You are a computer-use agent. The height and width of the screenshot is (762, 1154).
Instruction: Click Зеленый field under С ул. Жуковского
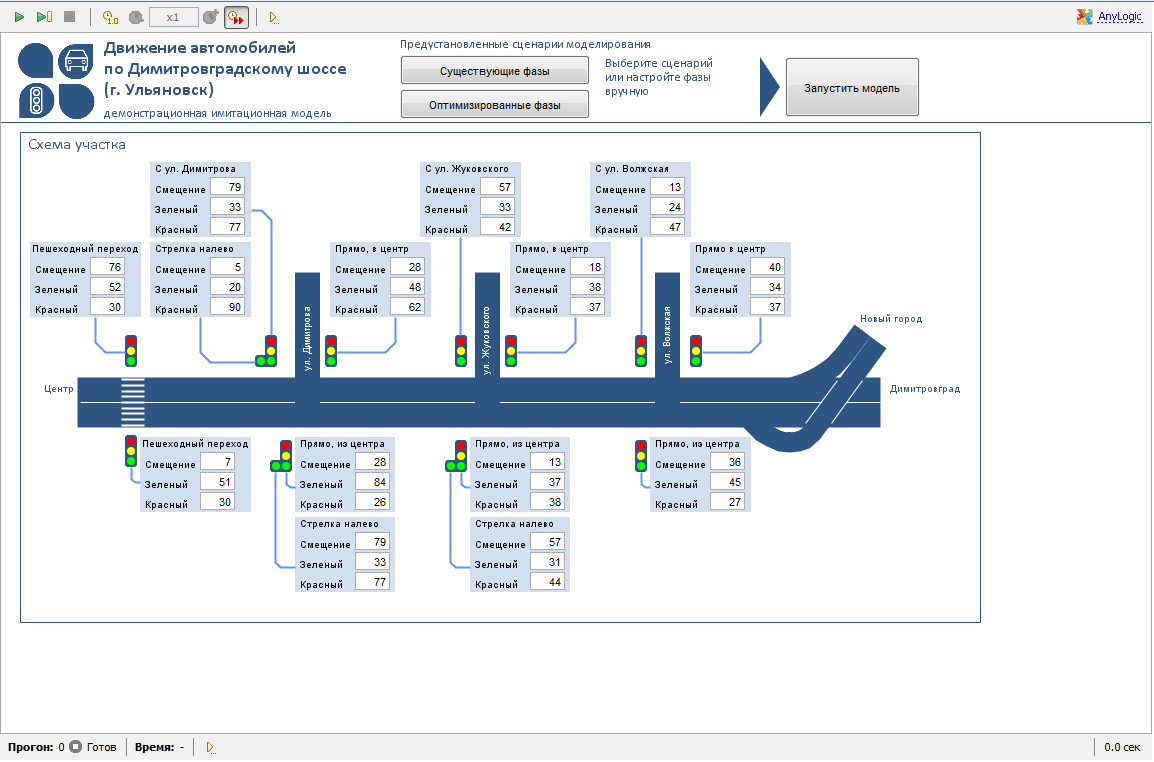point(498,207)
